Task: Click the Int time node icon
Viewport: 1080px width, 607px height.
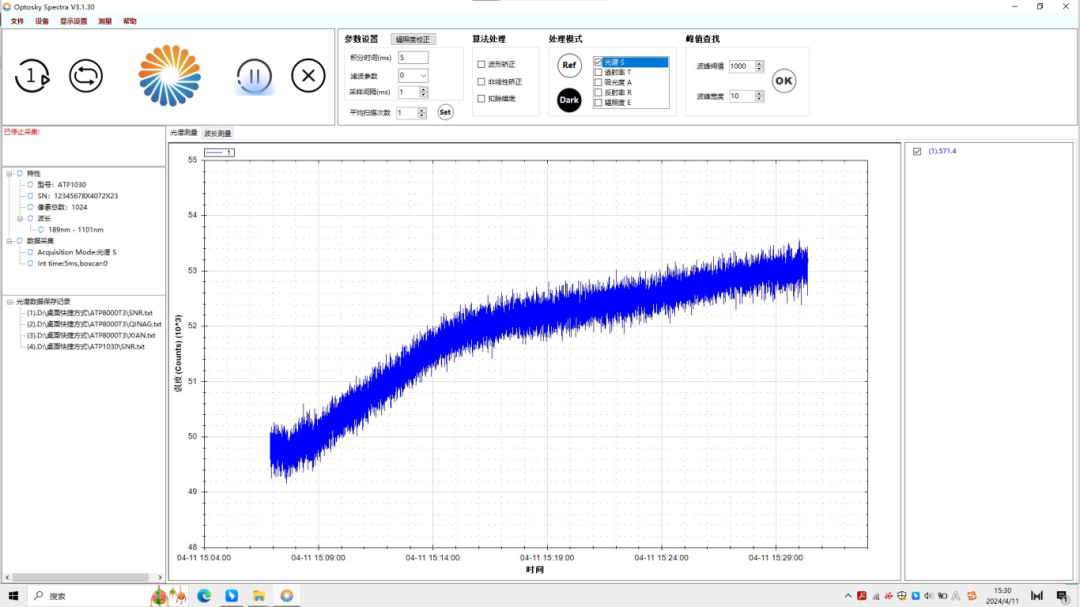Action: 30,263
